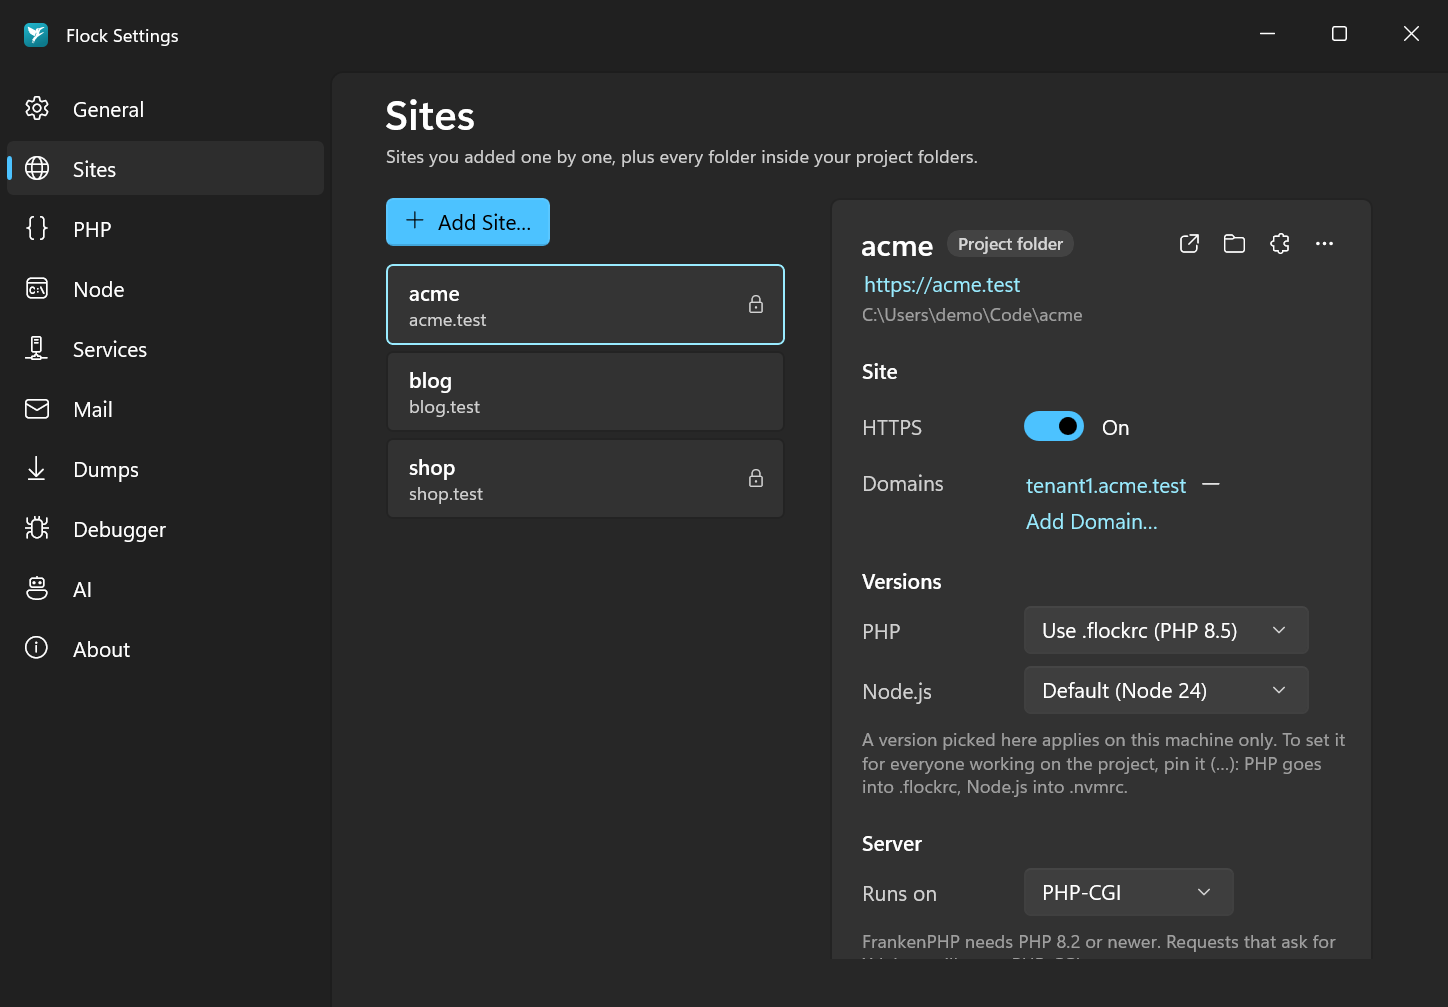Click the Server section heading
The image size is (1448, 1007).
[x=891, y=844]
